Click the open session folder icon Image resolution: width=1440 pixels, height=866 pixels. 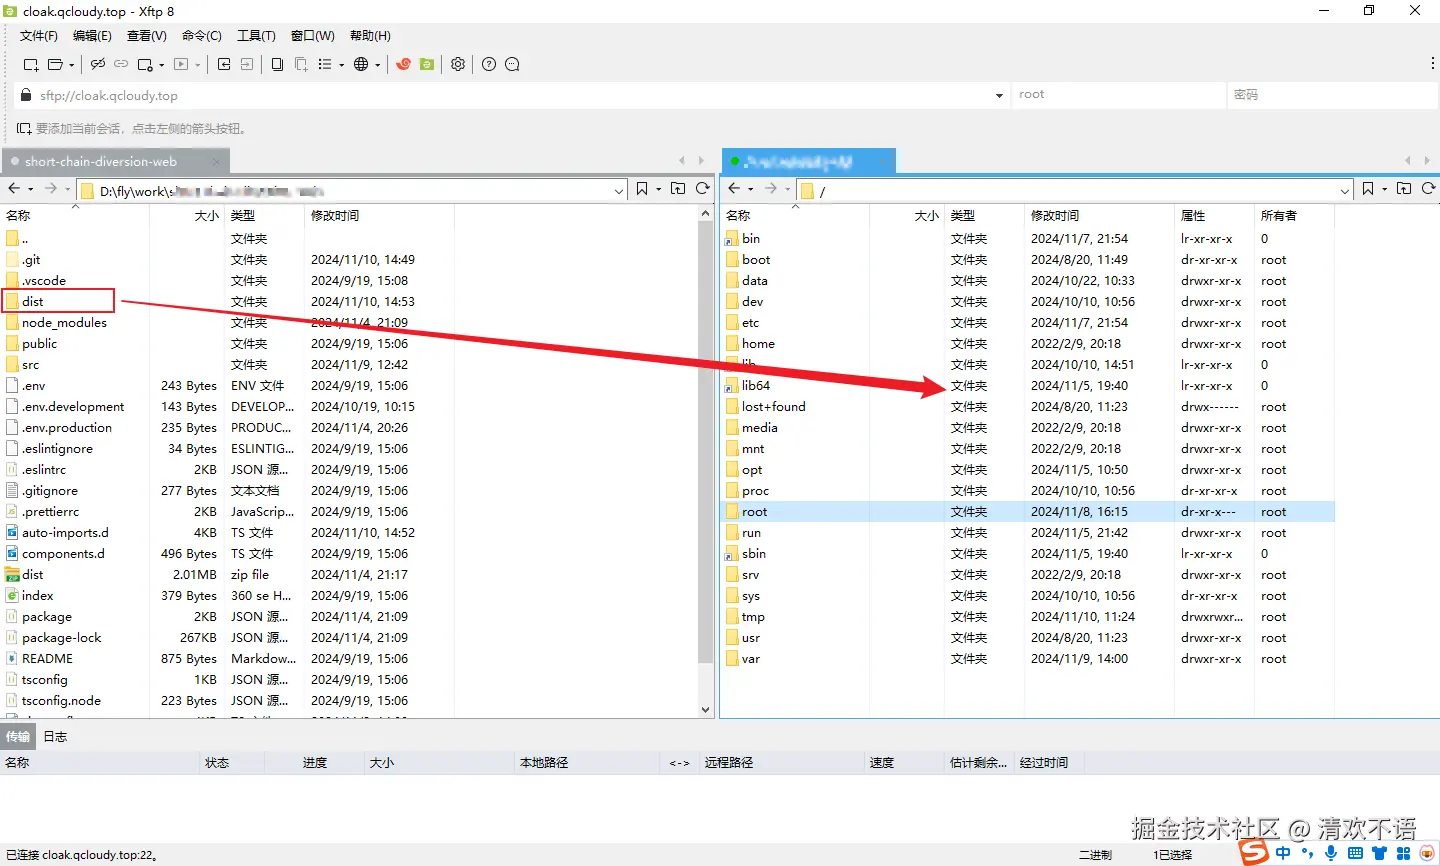pyautogui.click(x=56, y=64)
